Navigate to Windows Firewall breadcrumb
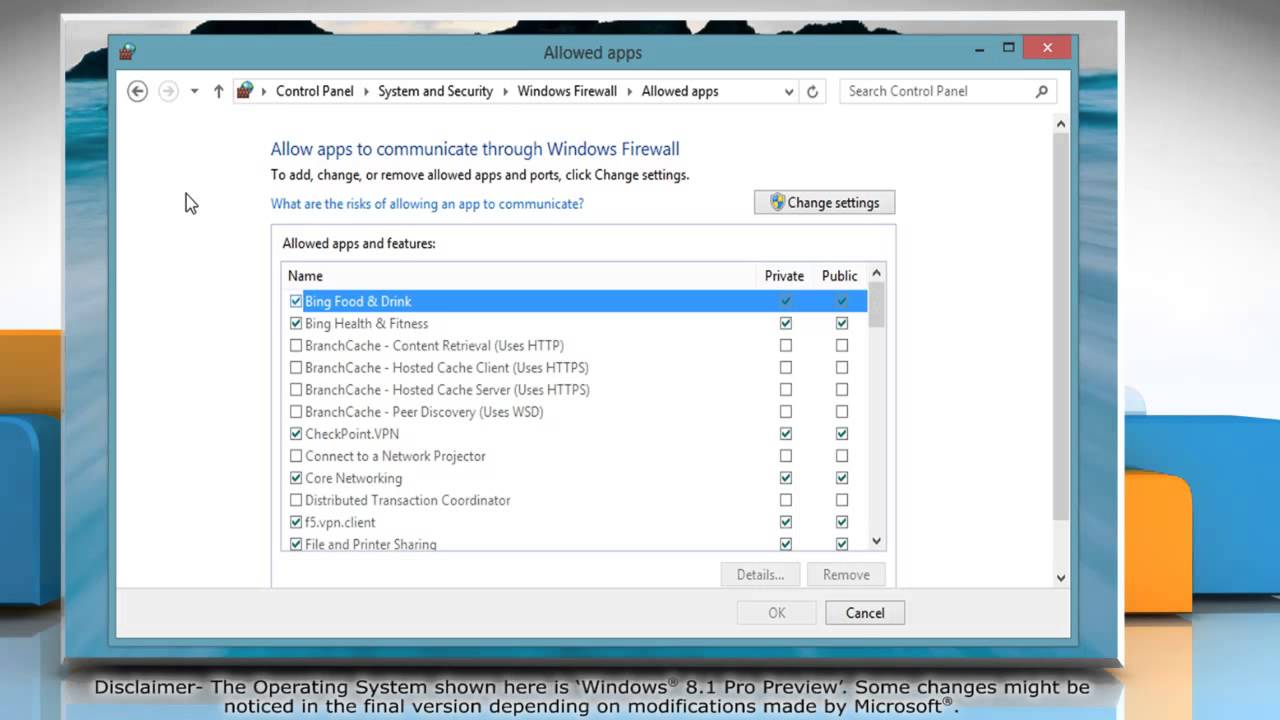1280x720 pixels. click(567, 91)
